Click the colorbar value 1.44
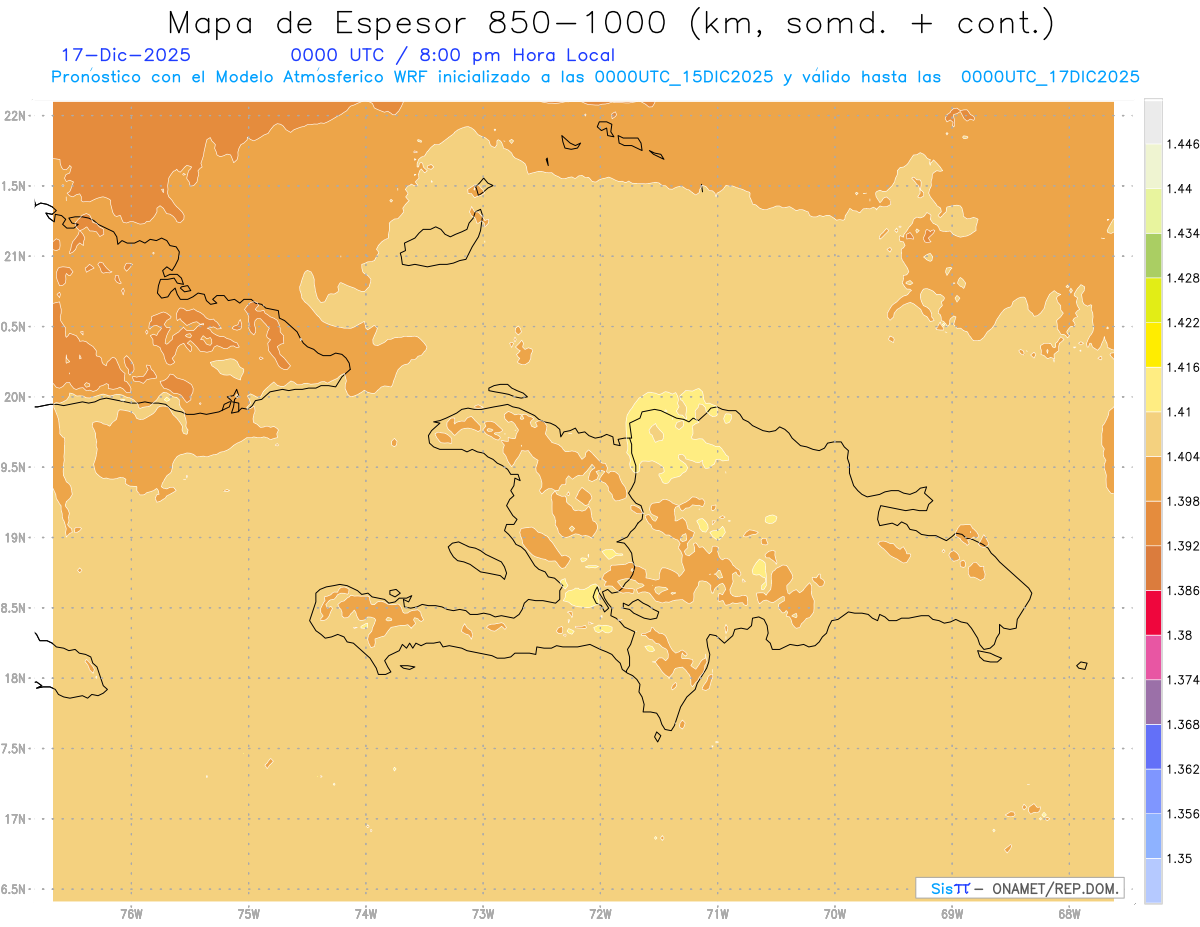The image size is (1200, 927). (x=1180, y=189)
